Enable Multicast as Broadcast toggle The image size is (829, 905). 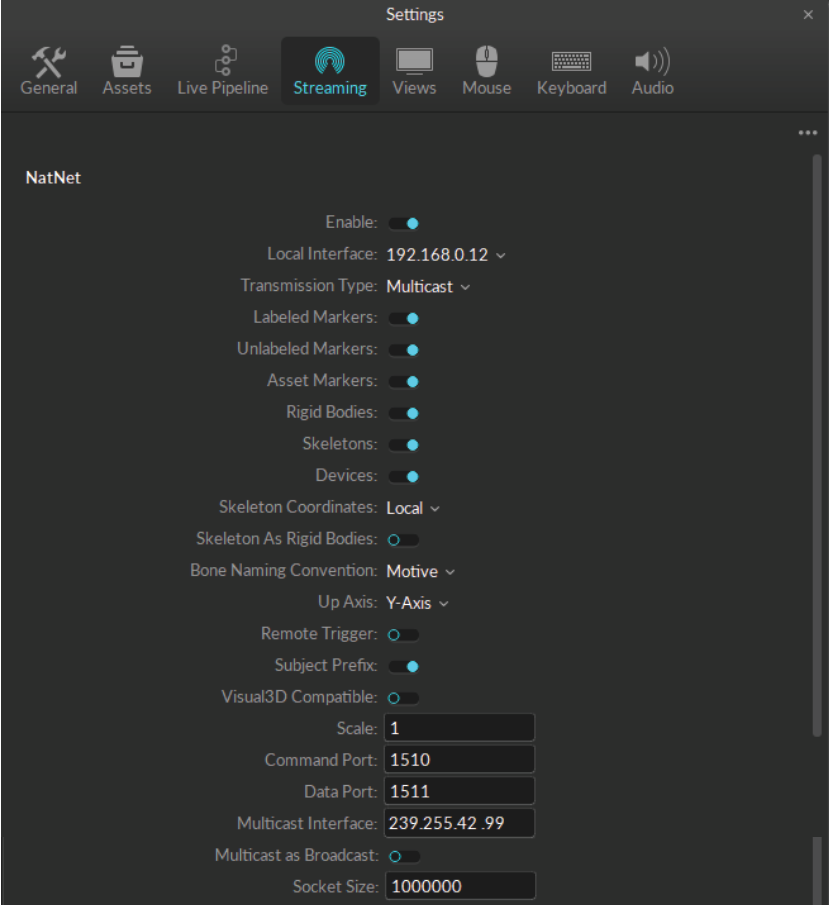(404, 856)
